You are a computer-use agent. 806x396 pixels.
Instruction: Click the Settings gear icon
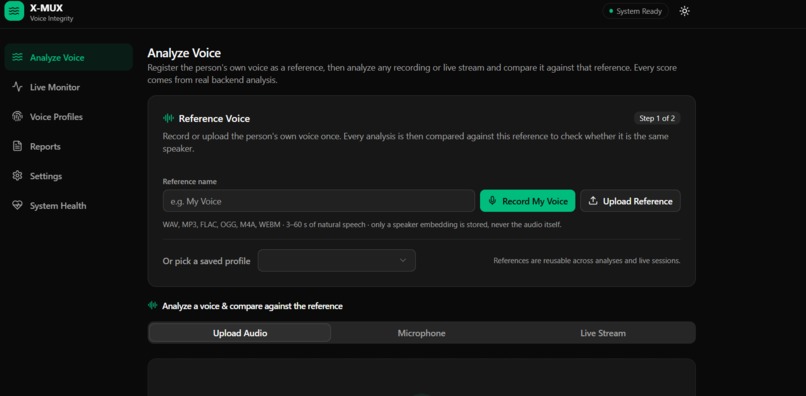(x=17, y=176)
